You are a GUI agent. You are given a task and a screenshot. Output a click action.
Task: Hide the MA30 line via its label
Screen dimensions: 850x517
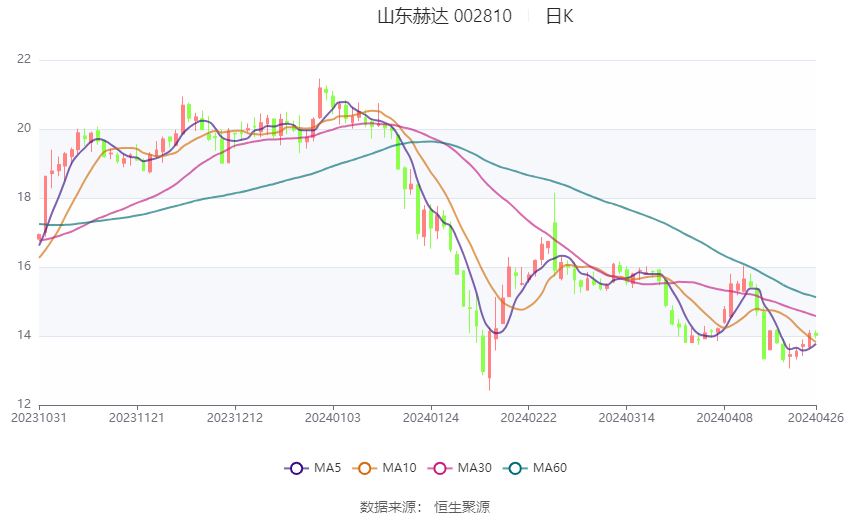click(474, 468)
